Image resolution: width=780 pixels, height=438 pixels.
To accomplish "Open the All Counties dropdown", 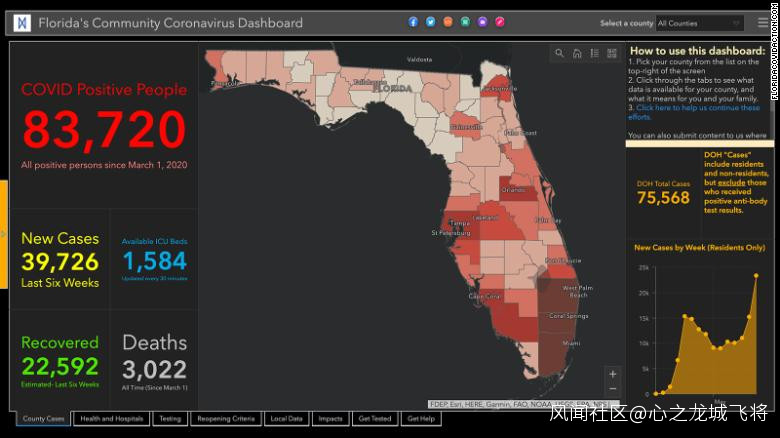I will 699,23.
